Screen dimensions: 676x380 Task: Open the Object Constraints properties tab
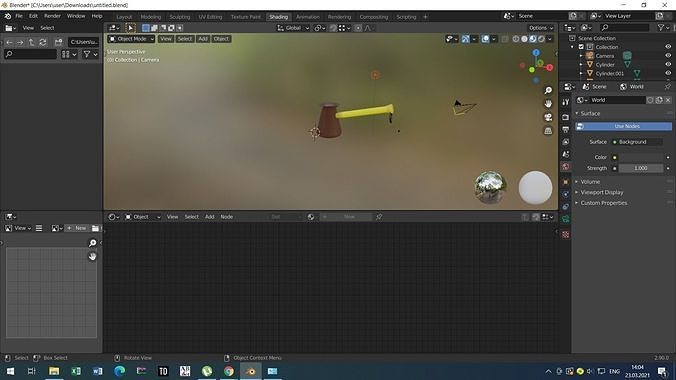566,207
